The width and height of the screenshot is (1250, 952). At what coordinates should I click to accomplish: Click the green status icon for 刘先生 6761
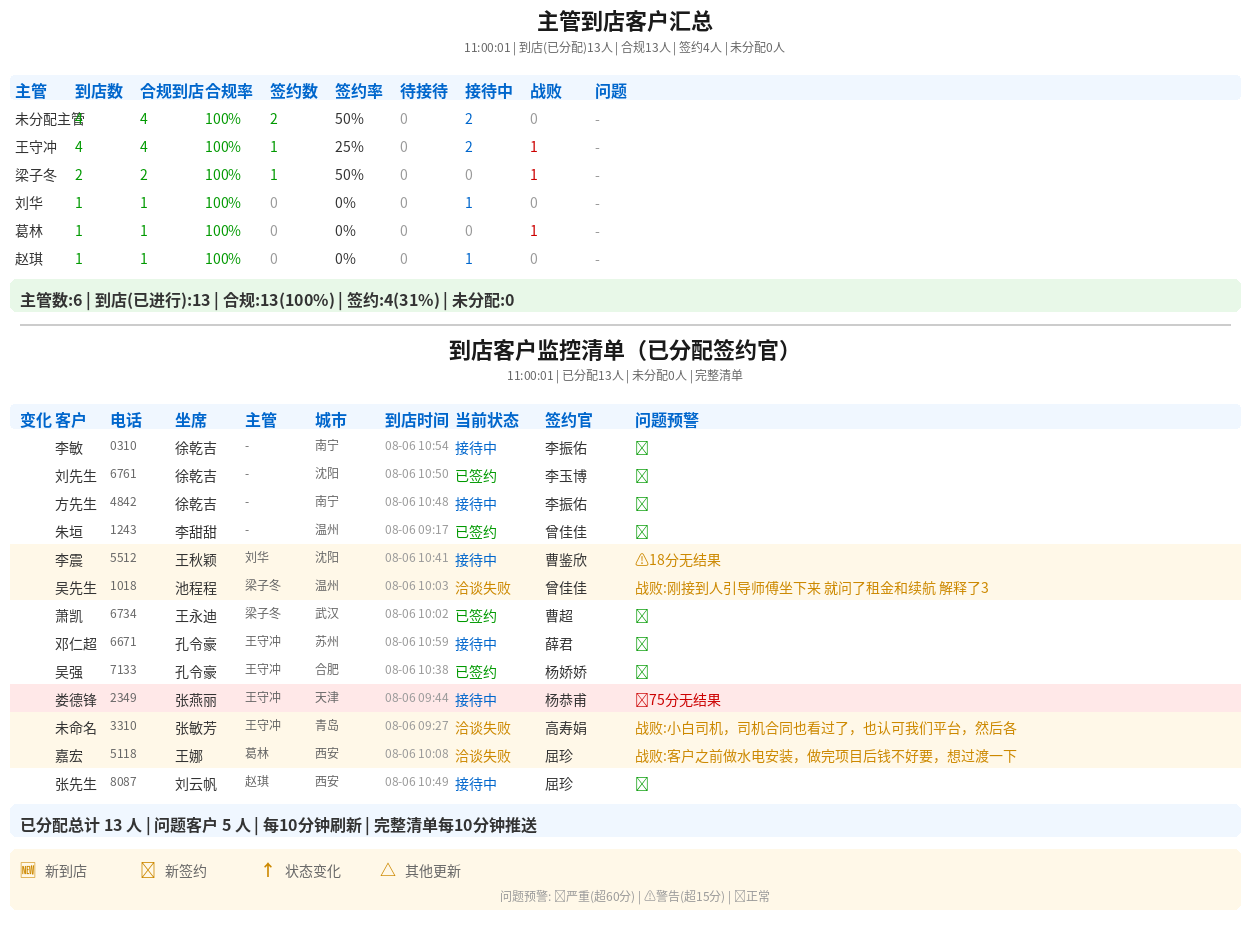point(642,476)
